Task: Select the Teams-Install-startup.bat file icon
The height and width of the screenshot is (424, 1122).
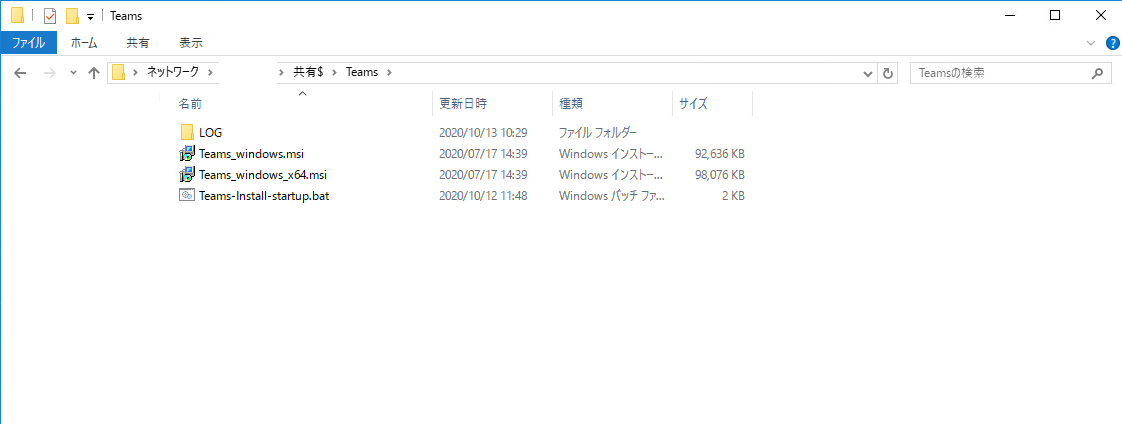Action: click(x=187, y=195)
